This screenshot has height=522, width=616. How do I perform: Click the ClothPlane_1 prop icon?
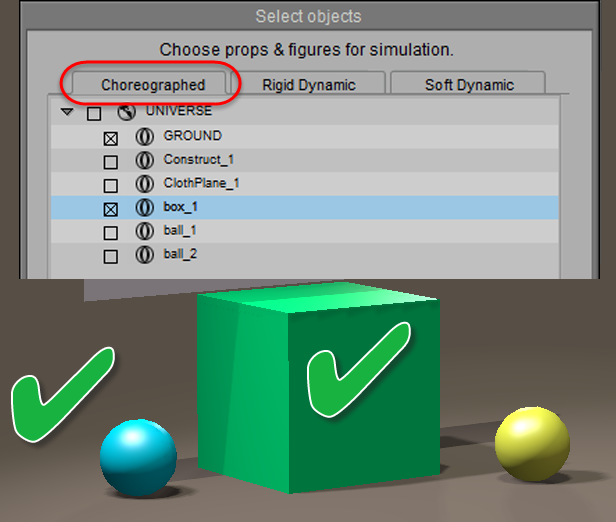[145, 184]
